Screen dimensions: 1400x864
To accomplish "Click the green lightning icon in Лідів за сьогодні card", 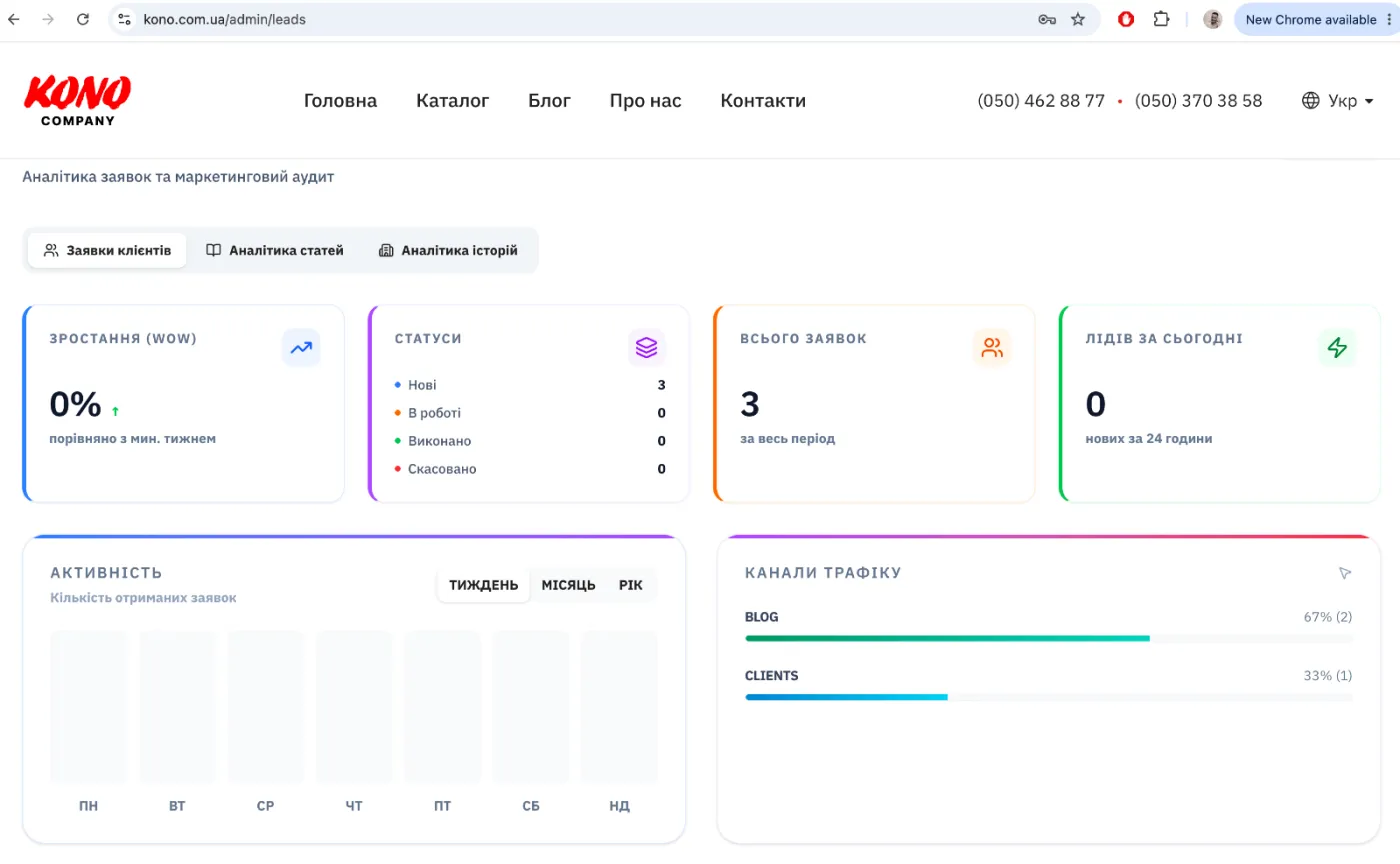I will click(x=1337, y=348).
